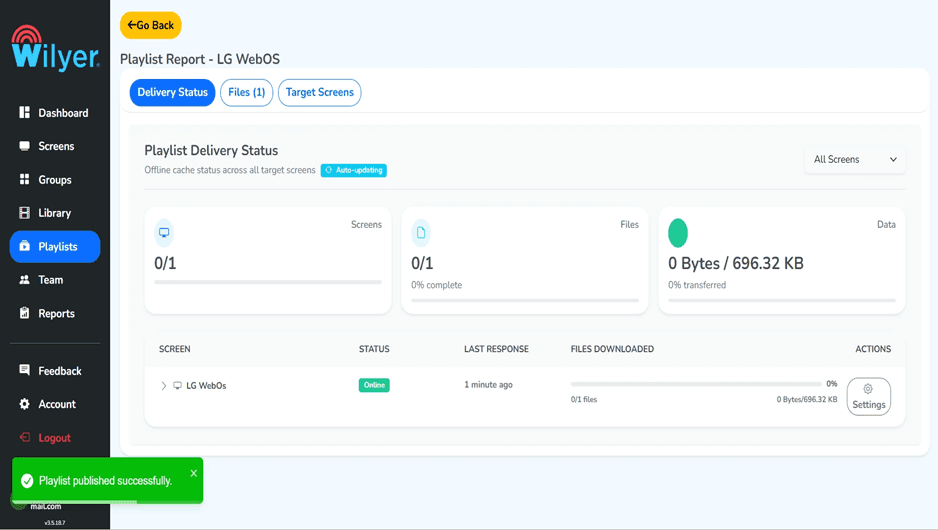The image size is (938, 530).
Task: Click the LG WebOs download progress bar
Action: point(696,384)
